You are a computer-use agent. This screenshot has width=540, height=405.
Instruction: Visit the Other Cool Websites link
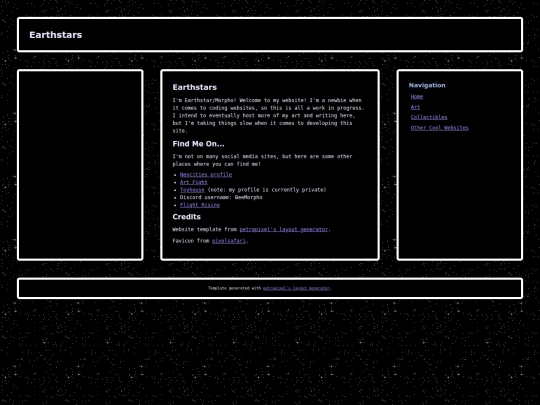pyautogui.click(x=439, y=128)
